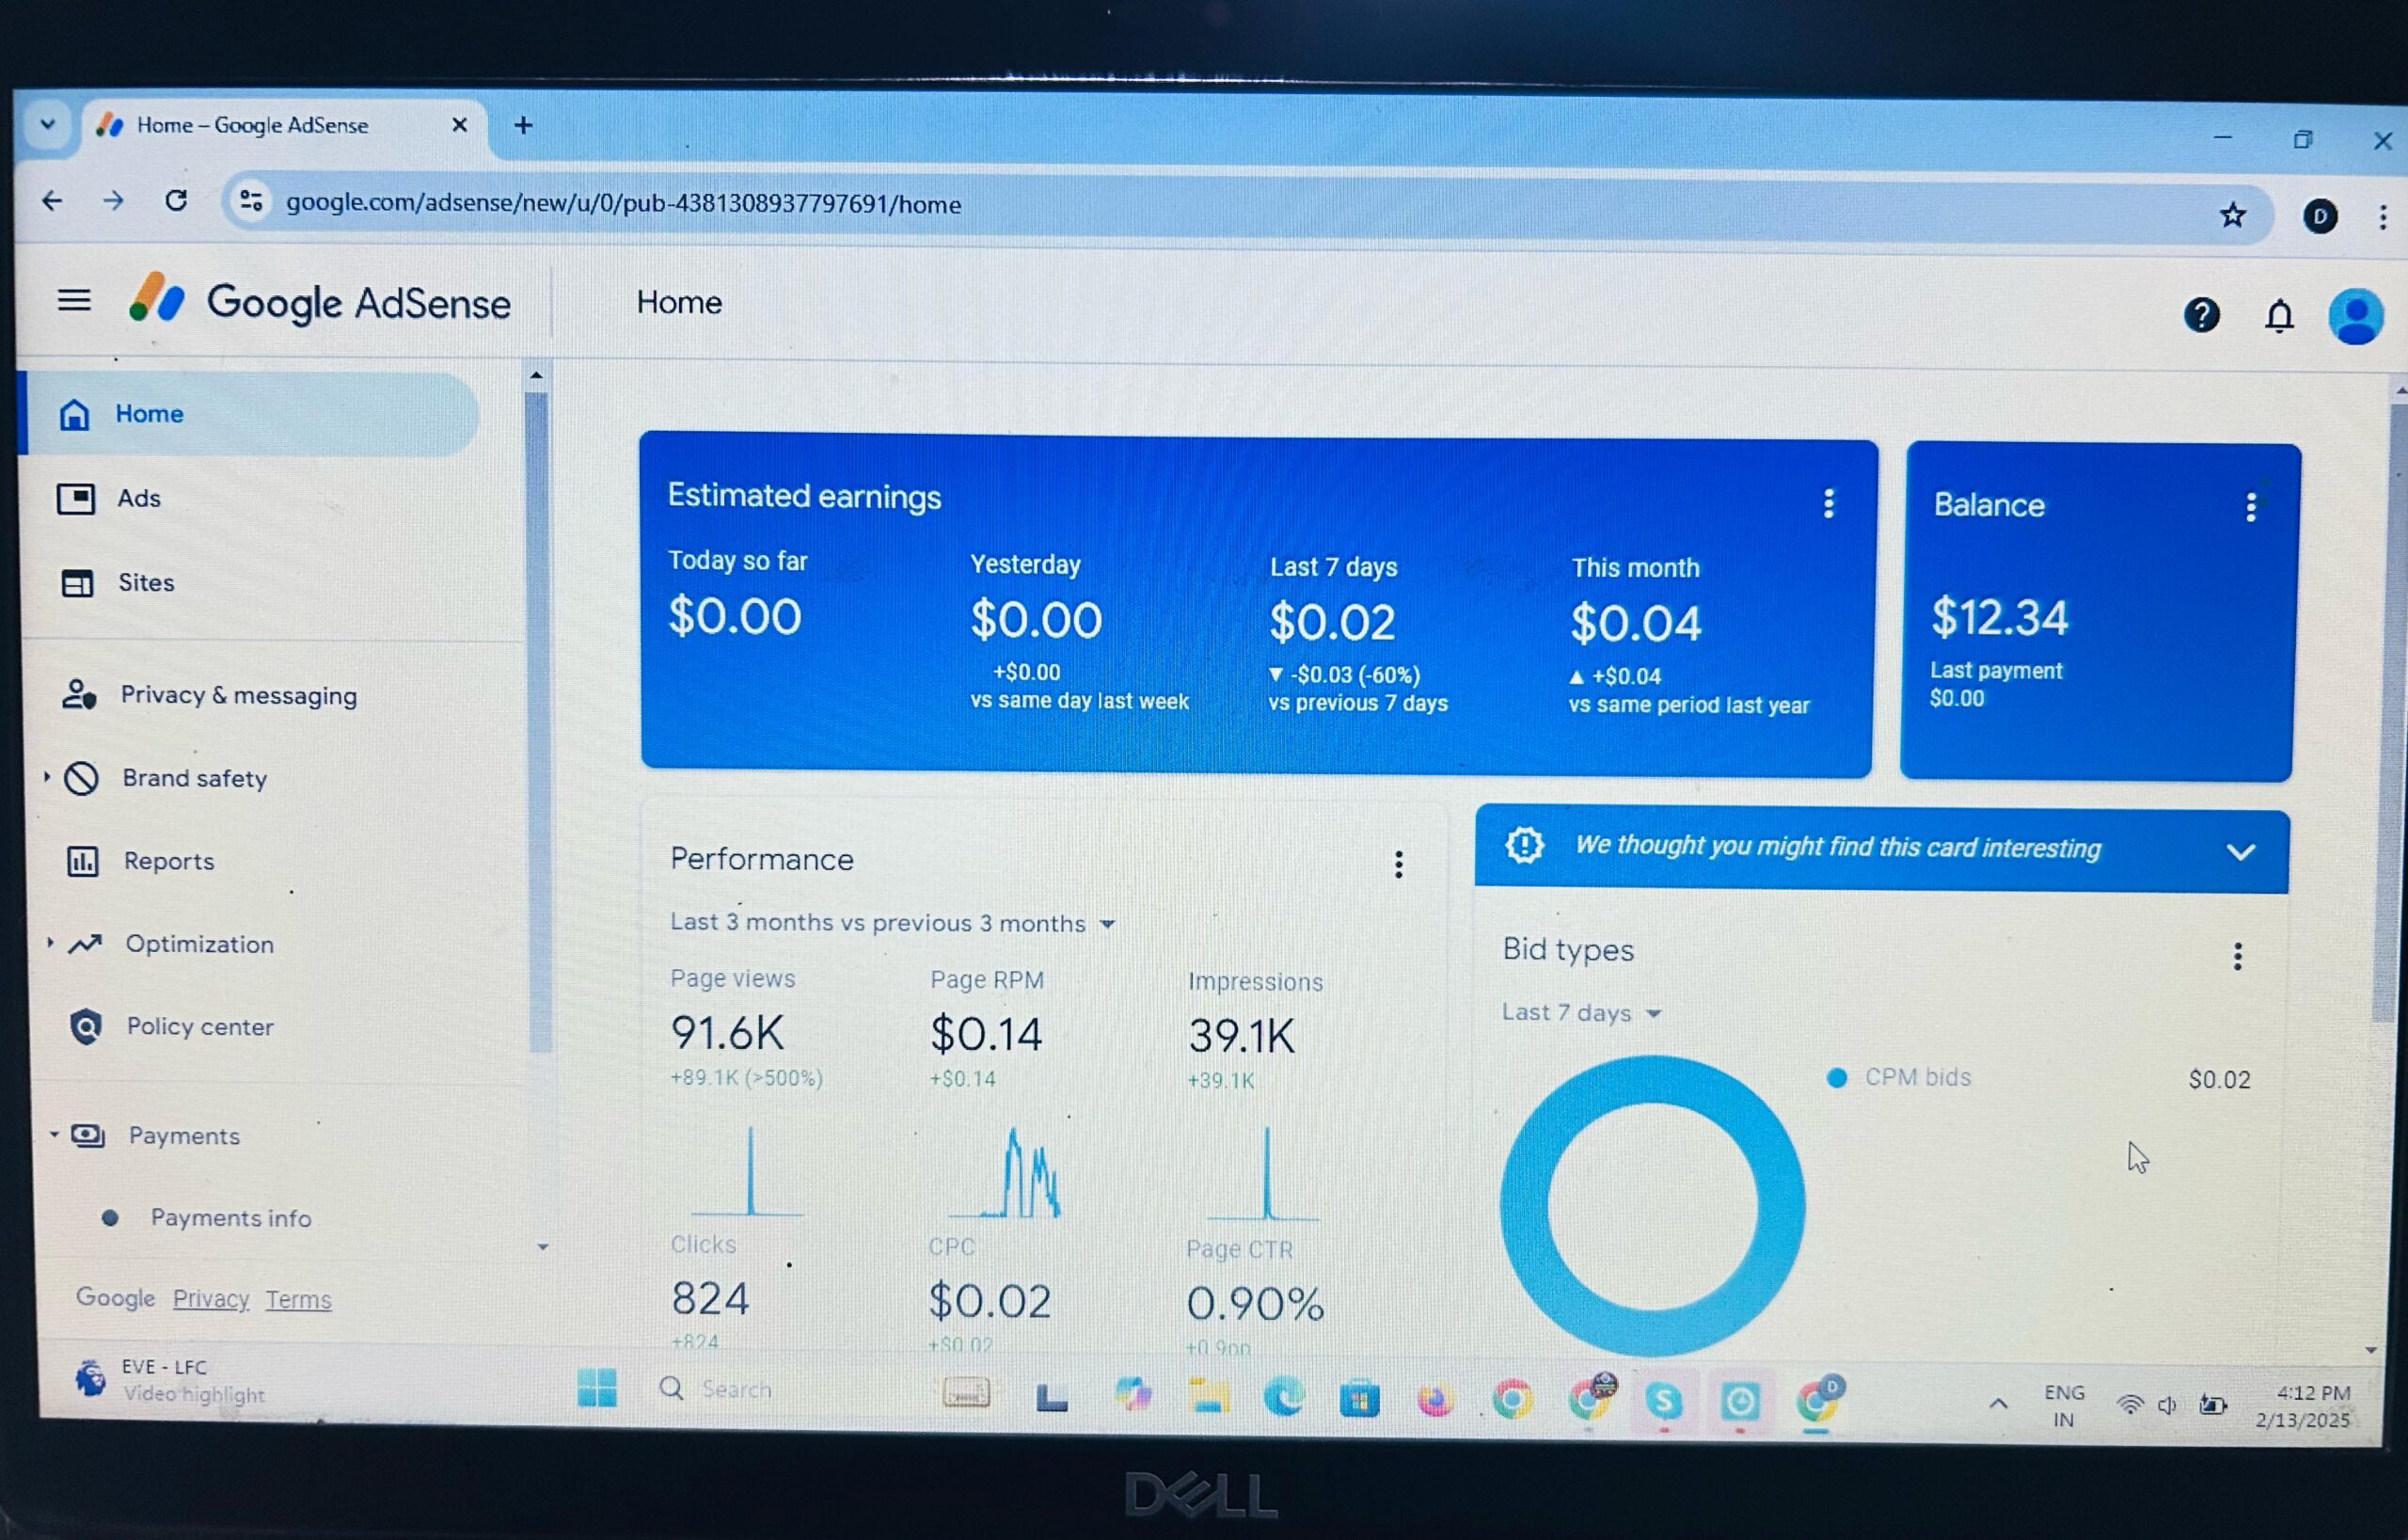Open File Explorer from the taskbar
The width and height of the screenshot is (2408, 1540).
(x=1208, y=1396)
